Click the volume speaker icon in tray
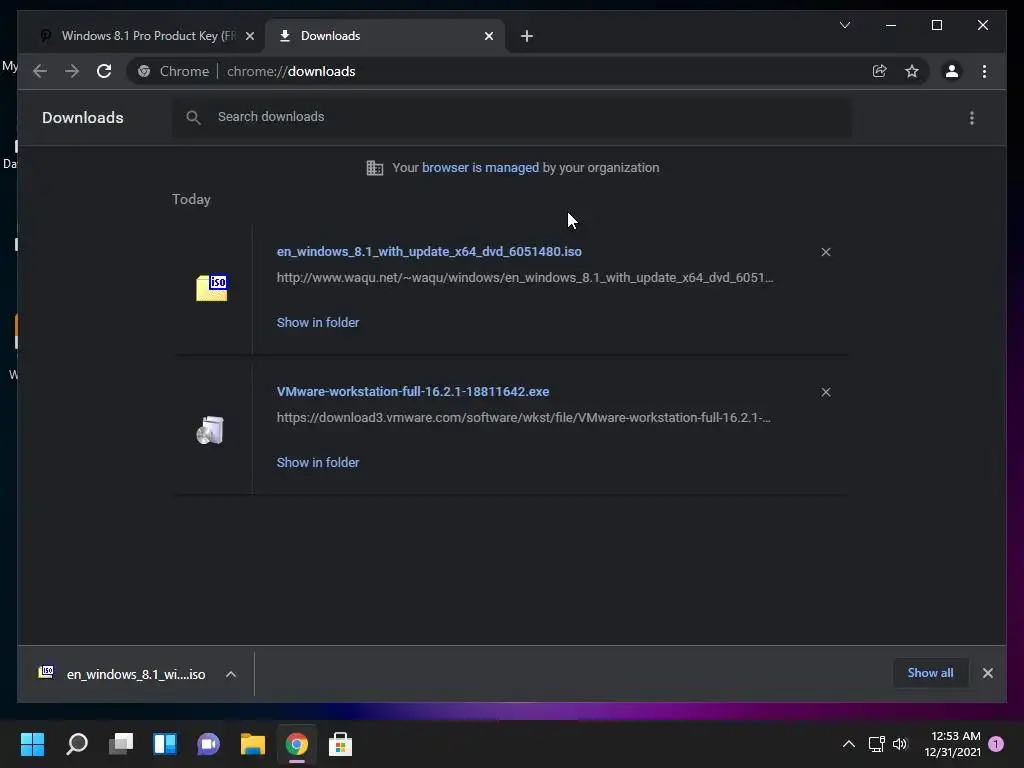This screenshot has width=1024, height=768. 900,744
